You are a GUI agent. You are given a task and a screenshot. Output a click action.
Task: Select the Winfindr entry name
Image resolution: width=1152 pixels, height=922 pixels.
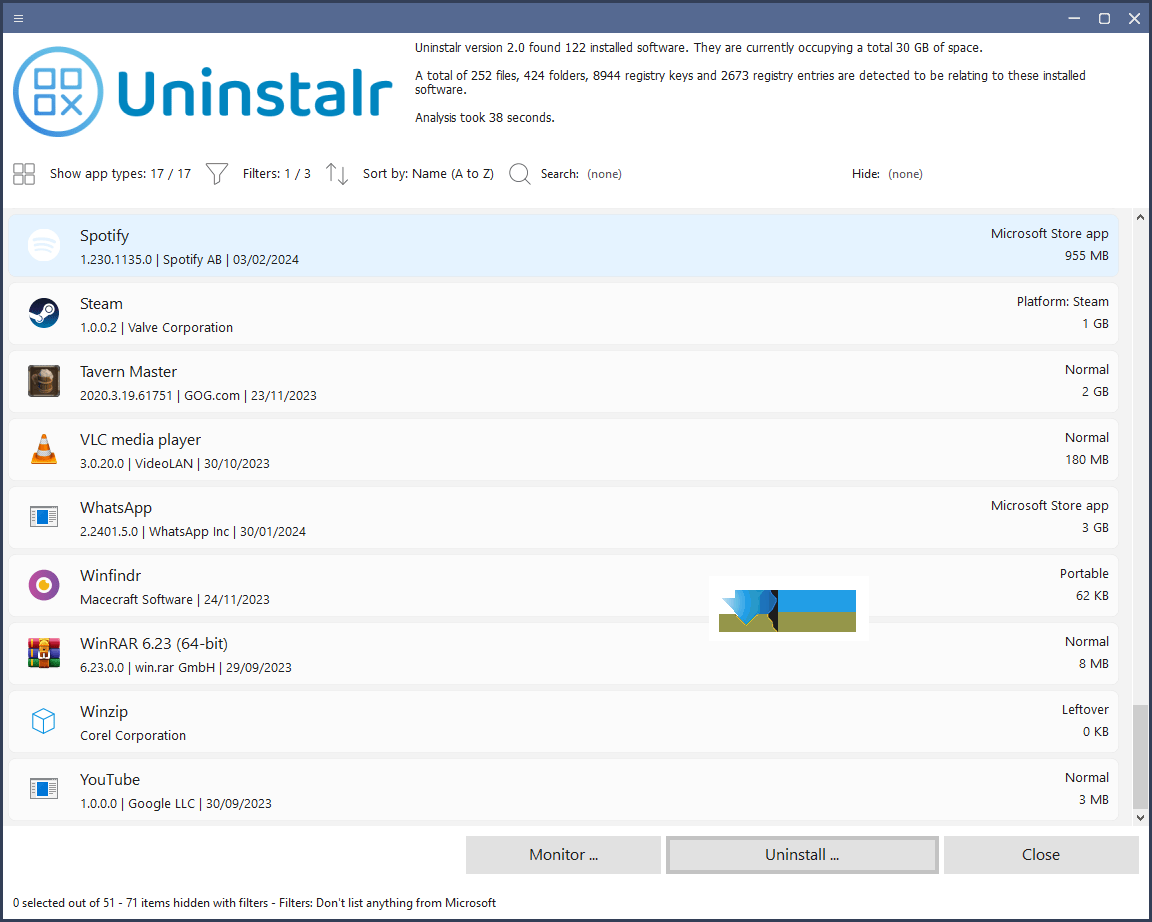pos(110,575)
